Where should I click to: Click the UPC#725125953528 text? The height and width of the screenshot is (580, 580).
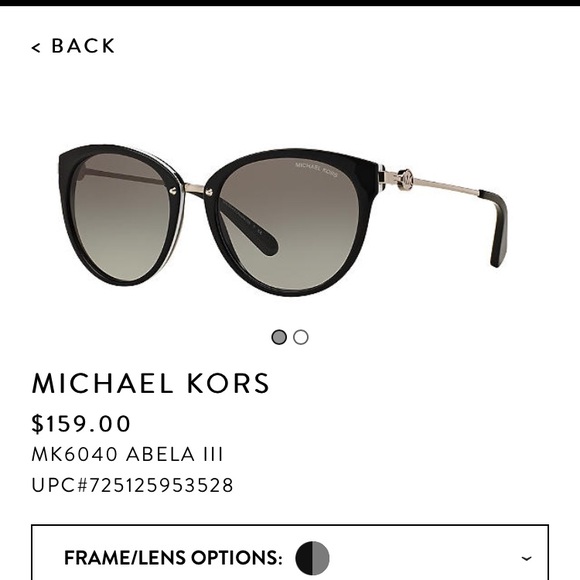point(132,485)
